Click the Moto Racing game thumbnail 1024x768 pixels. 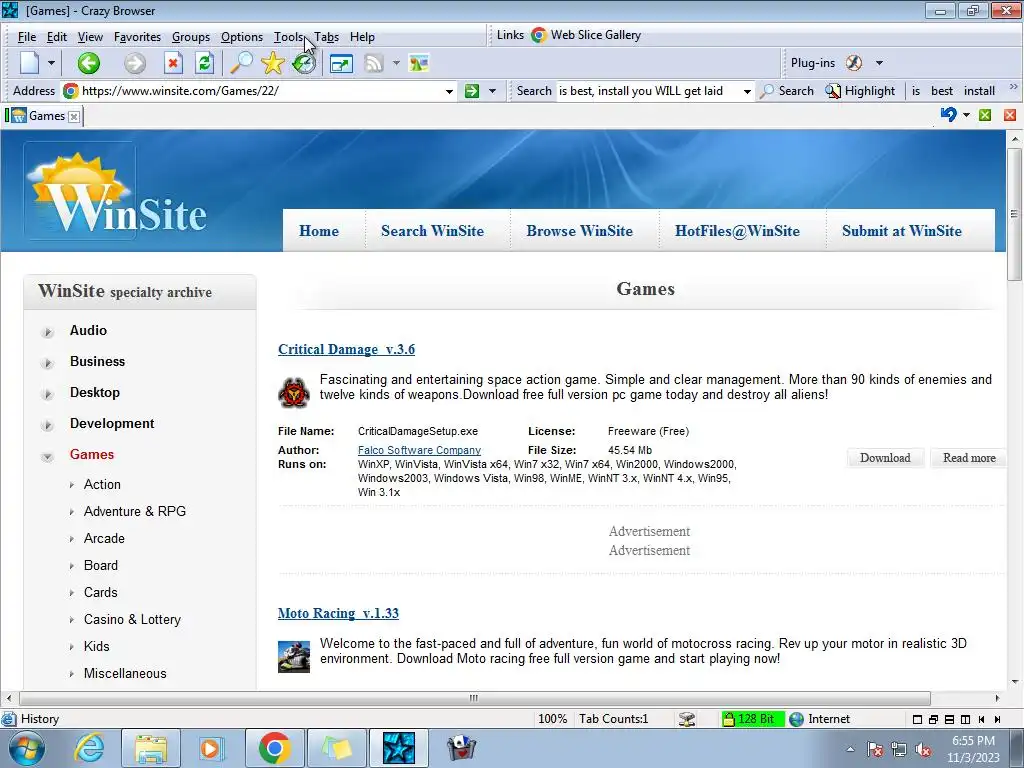294,656
